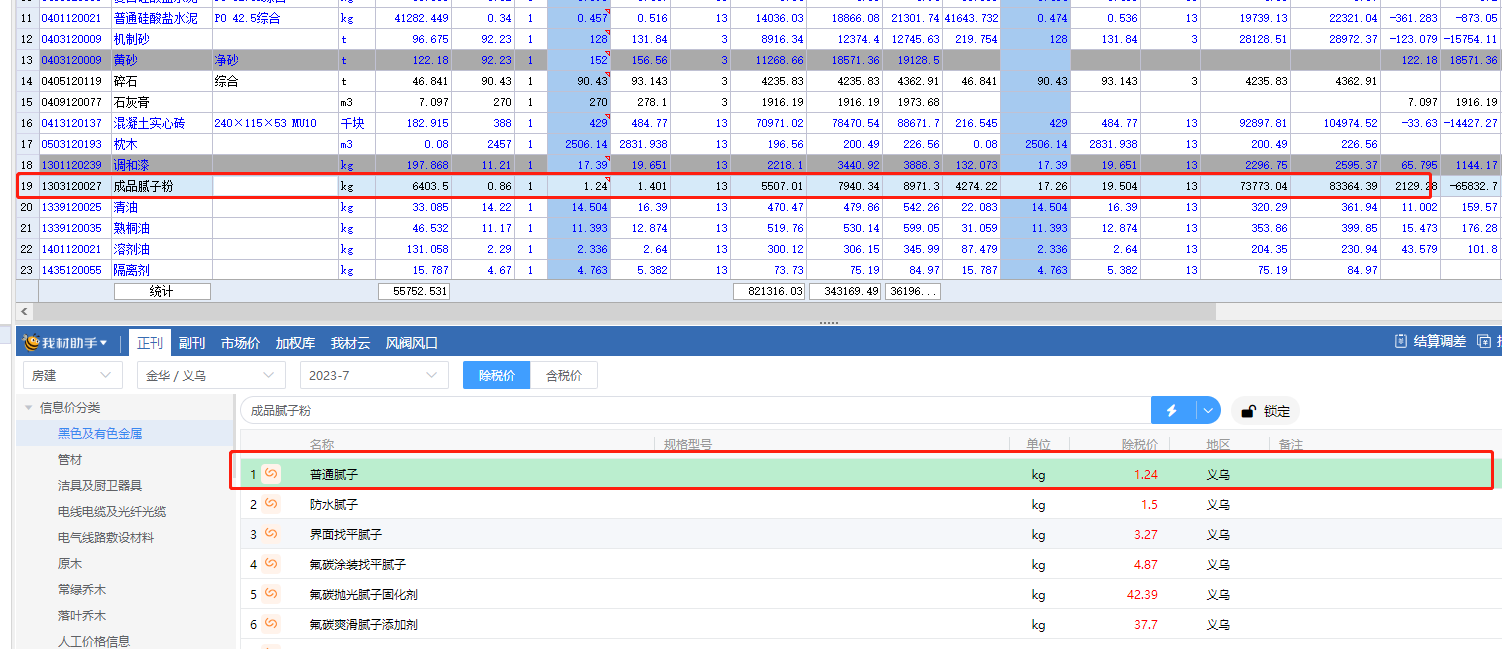1502x649 pixels.
Task: Click link icon beside 防水腻子
Action: pos(271,504)
